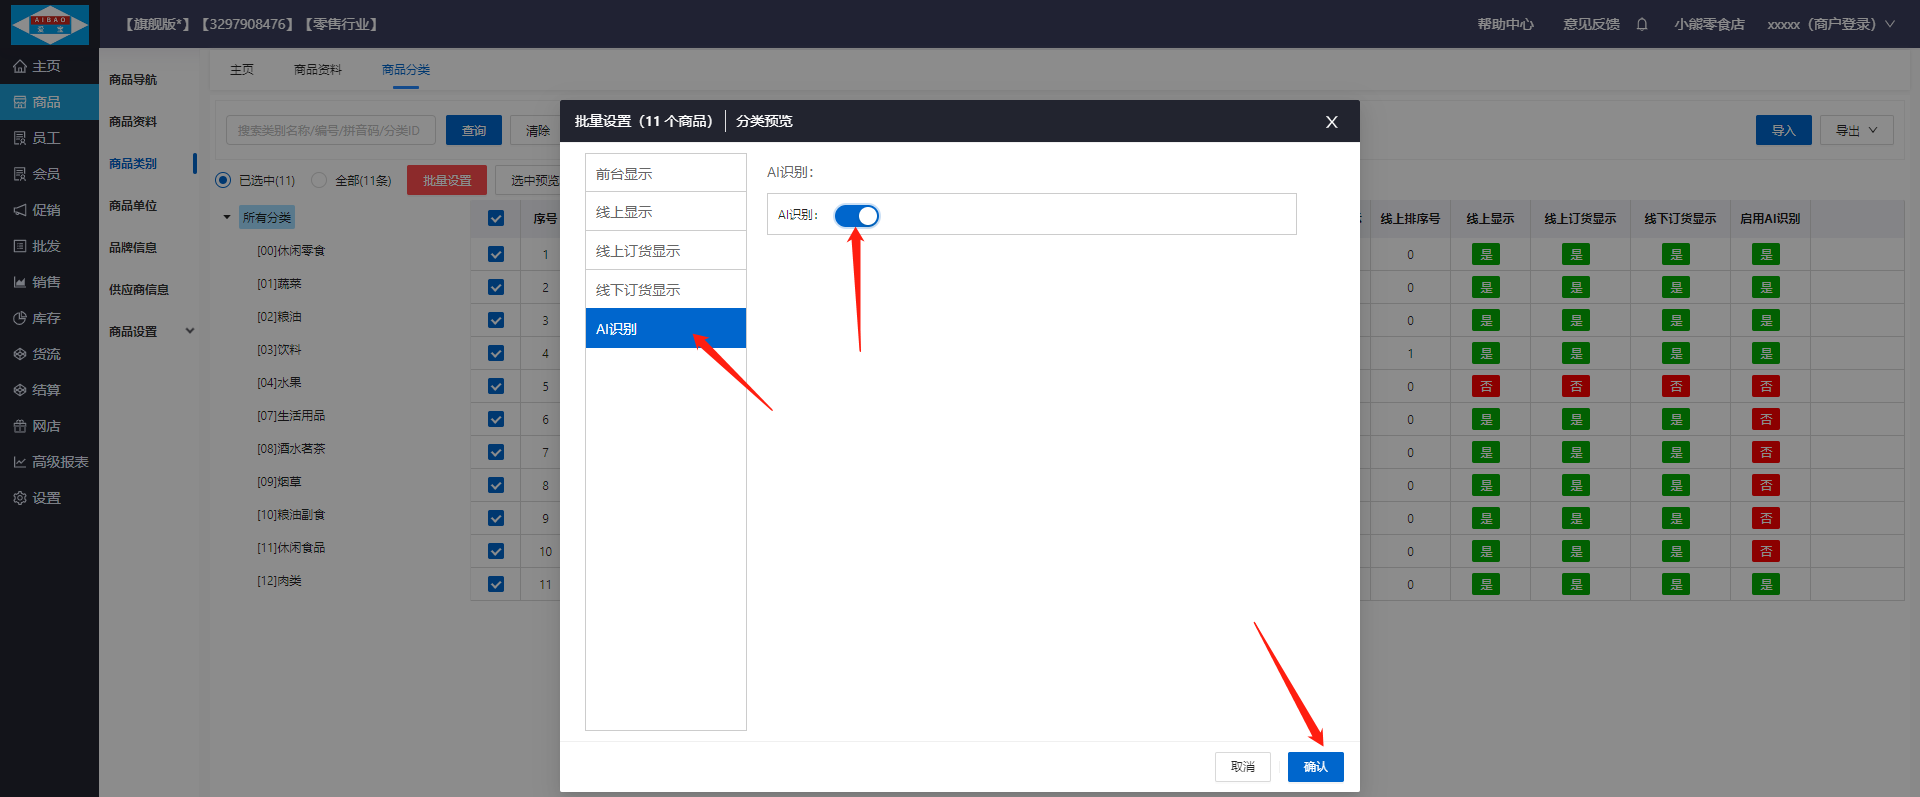The height and width of the screenshot is (797, 1920).
Task: Open the 商户登录 account dropdown
Action: point(1831,24)
